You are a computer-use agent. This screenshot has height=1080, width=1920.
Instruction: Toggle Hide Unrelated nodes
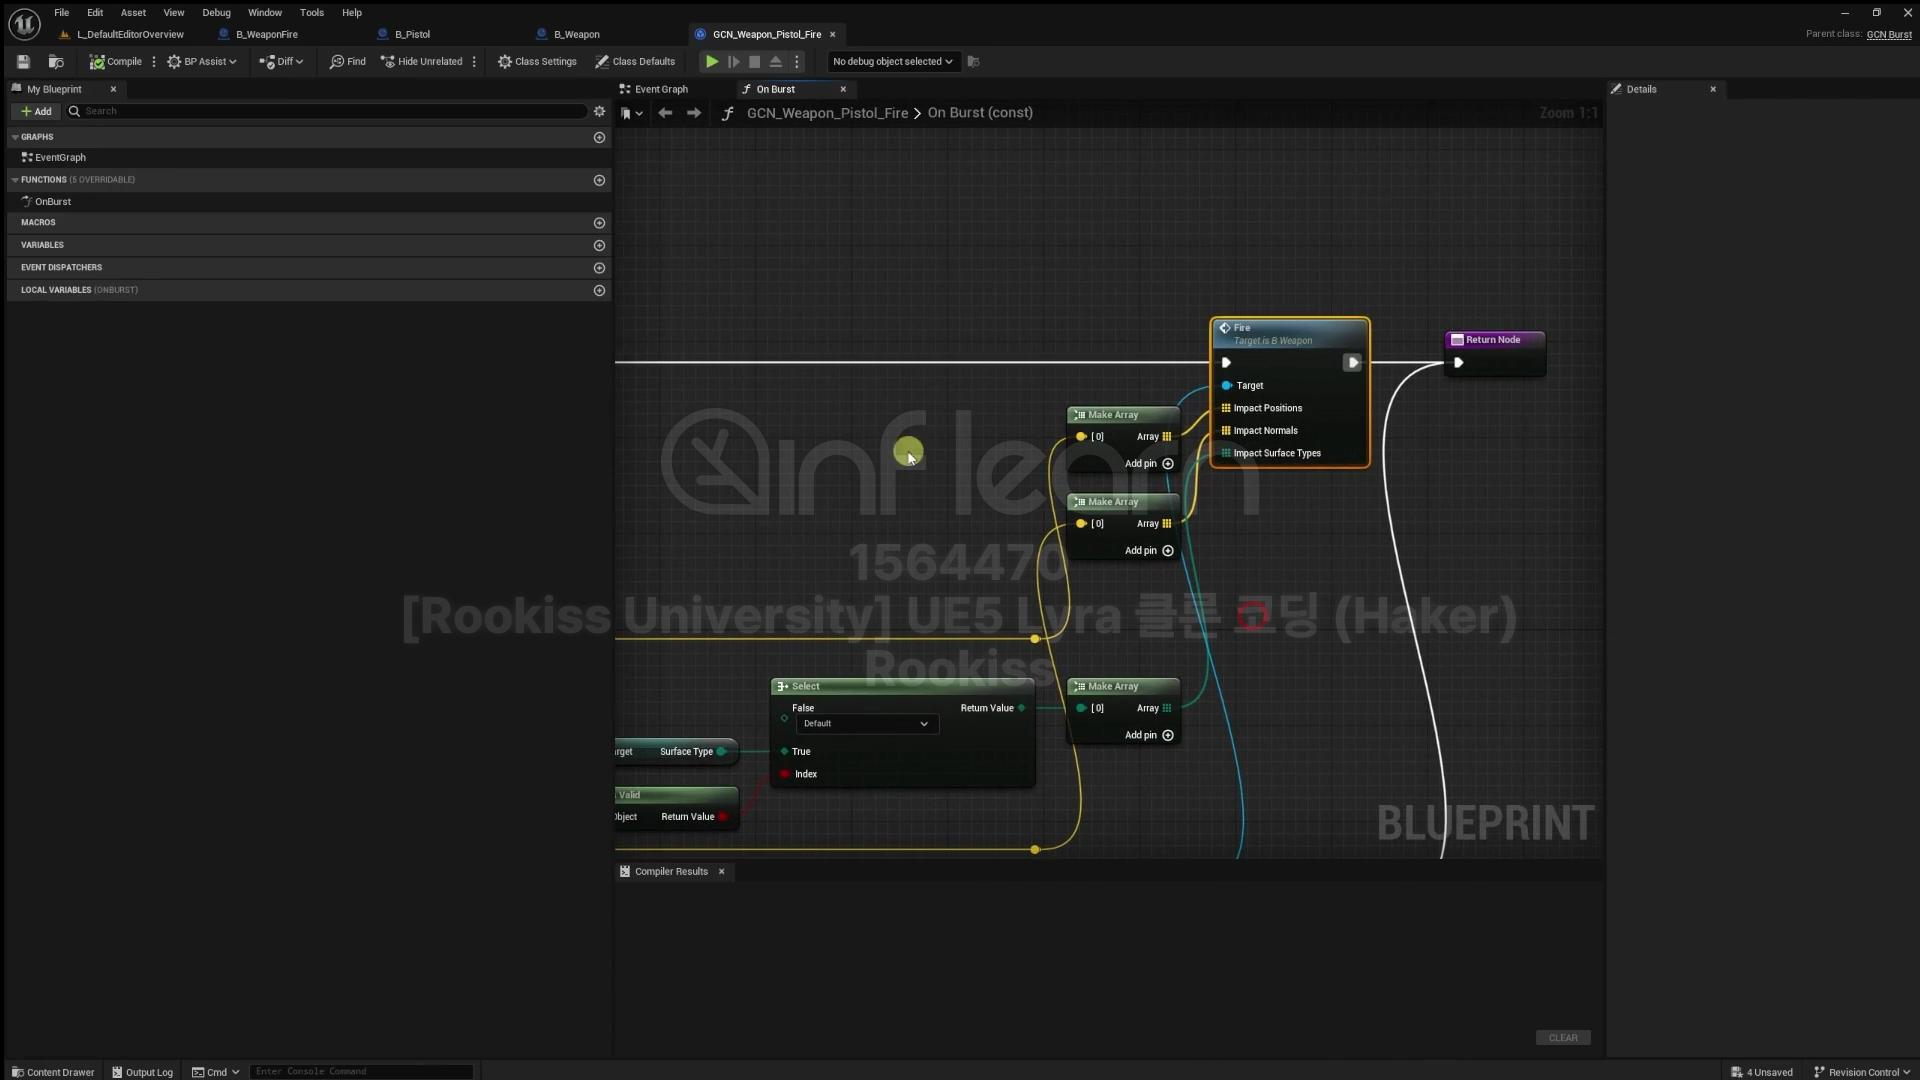[421, 62]
